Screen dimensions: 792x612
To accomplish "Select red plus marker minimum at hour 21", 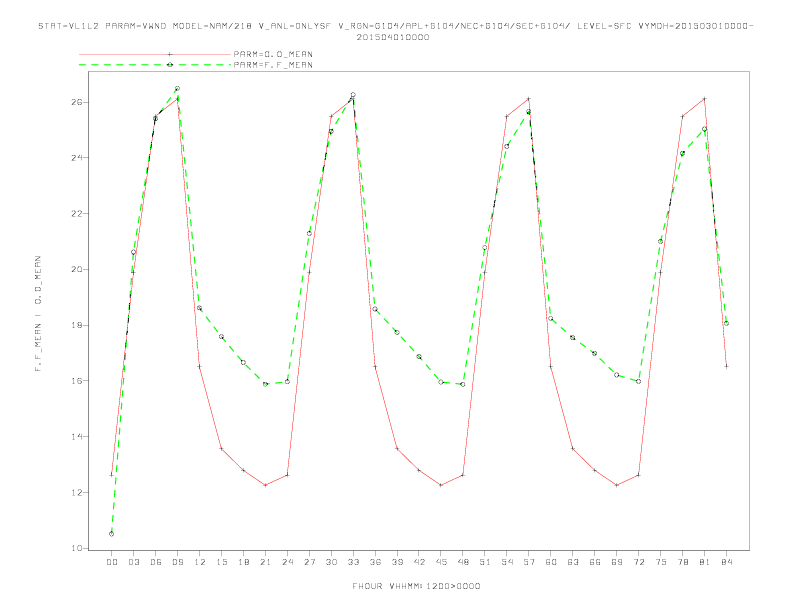I will coord(265,485).
